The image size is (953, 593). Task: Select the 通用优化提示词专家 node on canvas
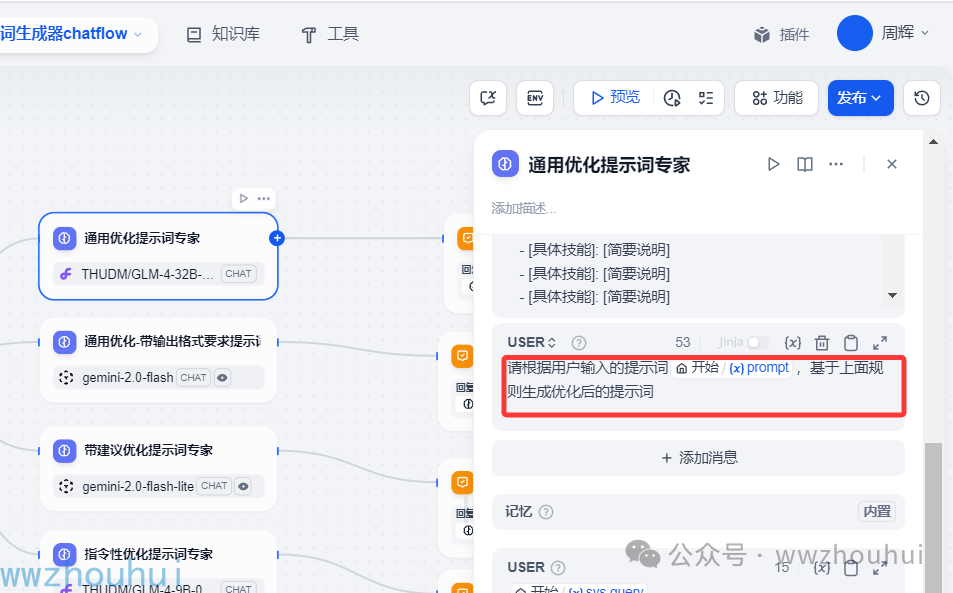point(158,256)
